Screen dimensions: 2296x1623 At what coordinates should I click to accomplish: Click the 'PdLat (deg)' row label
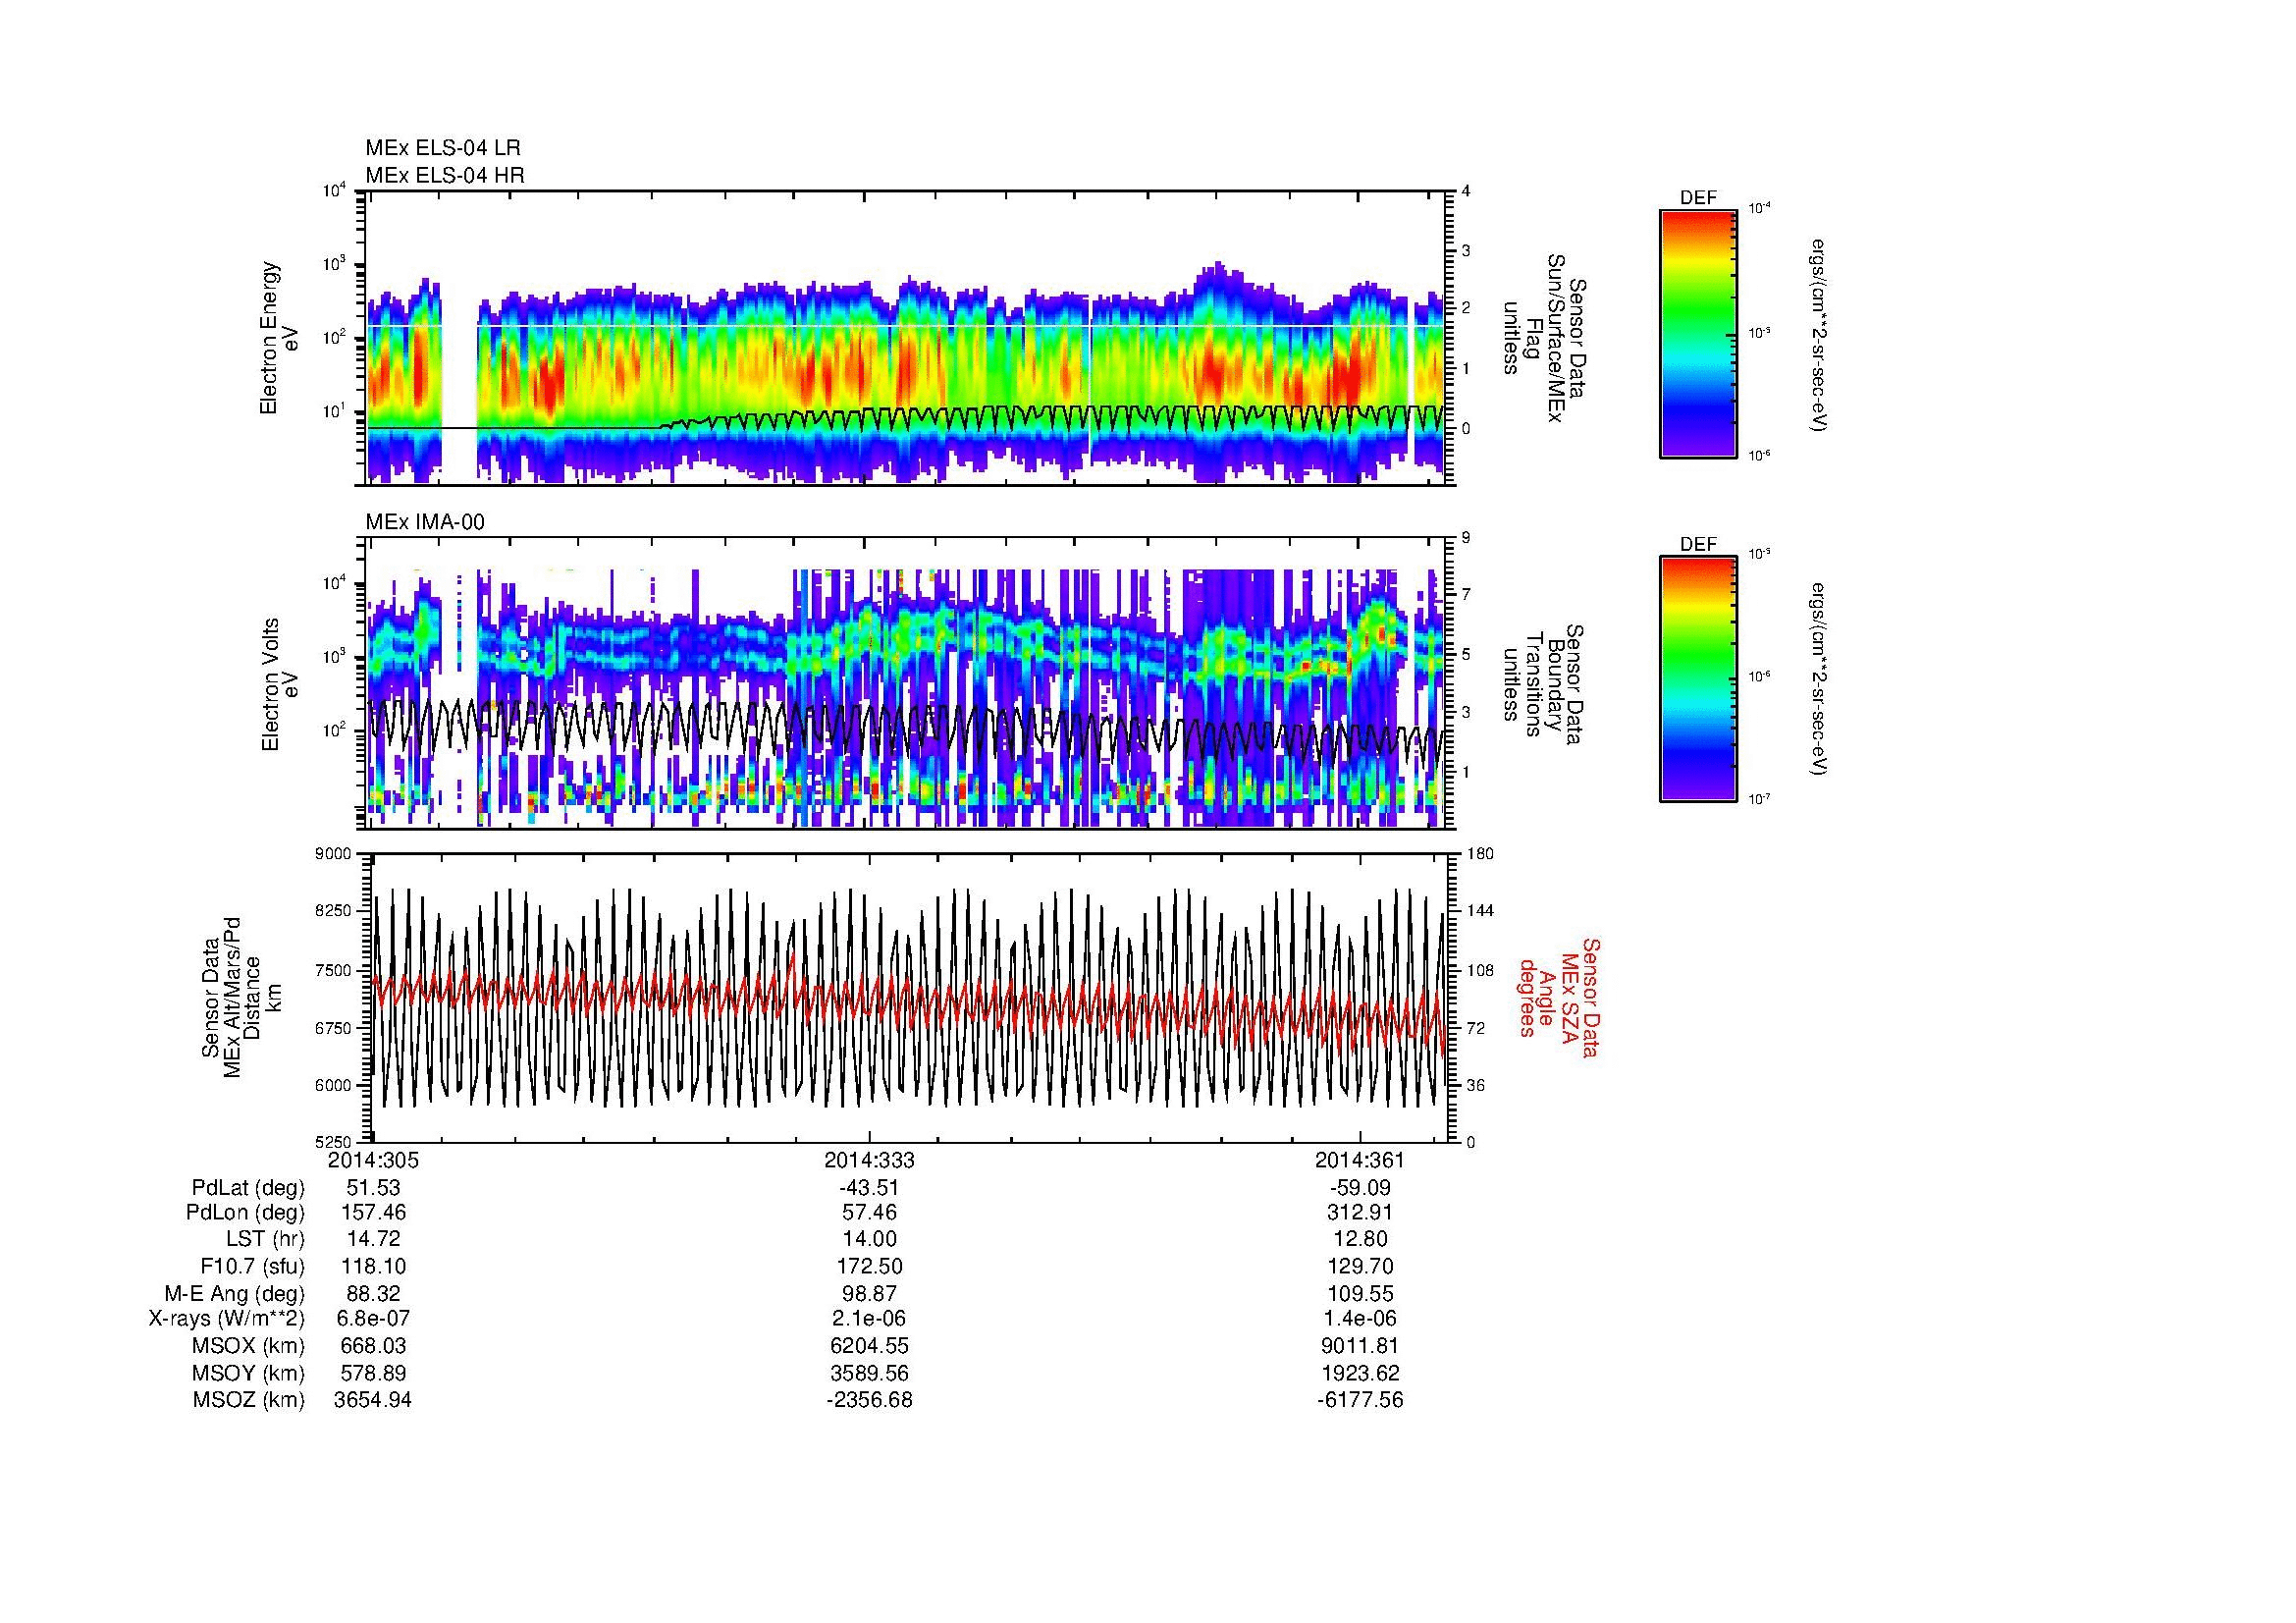(x=248, y=1188)
